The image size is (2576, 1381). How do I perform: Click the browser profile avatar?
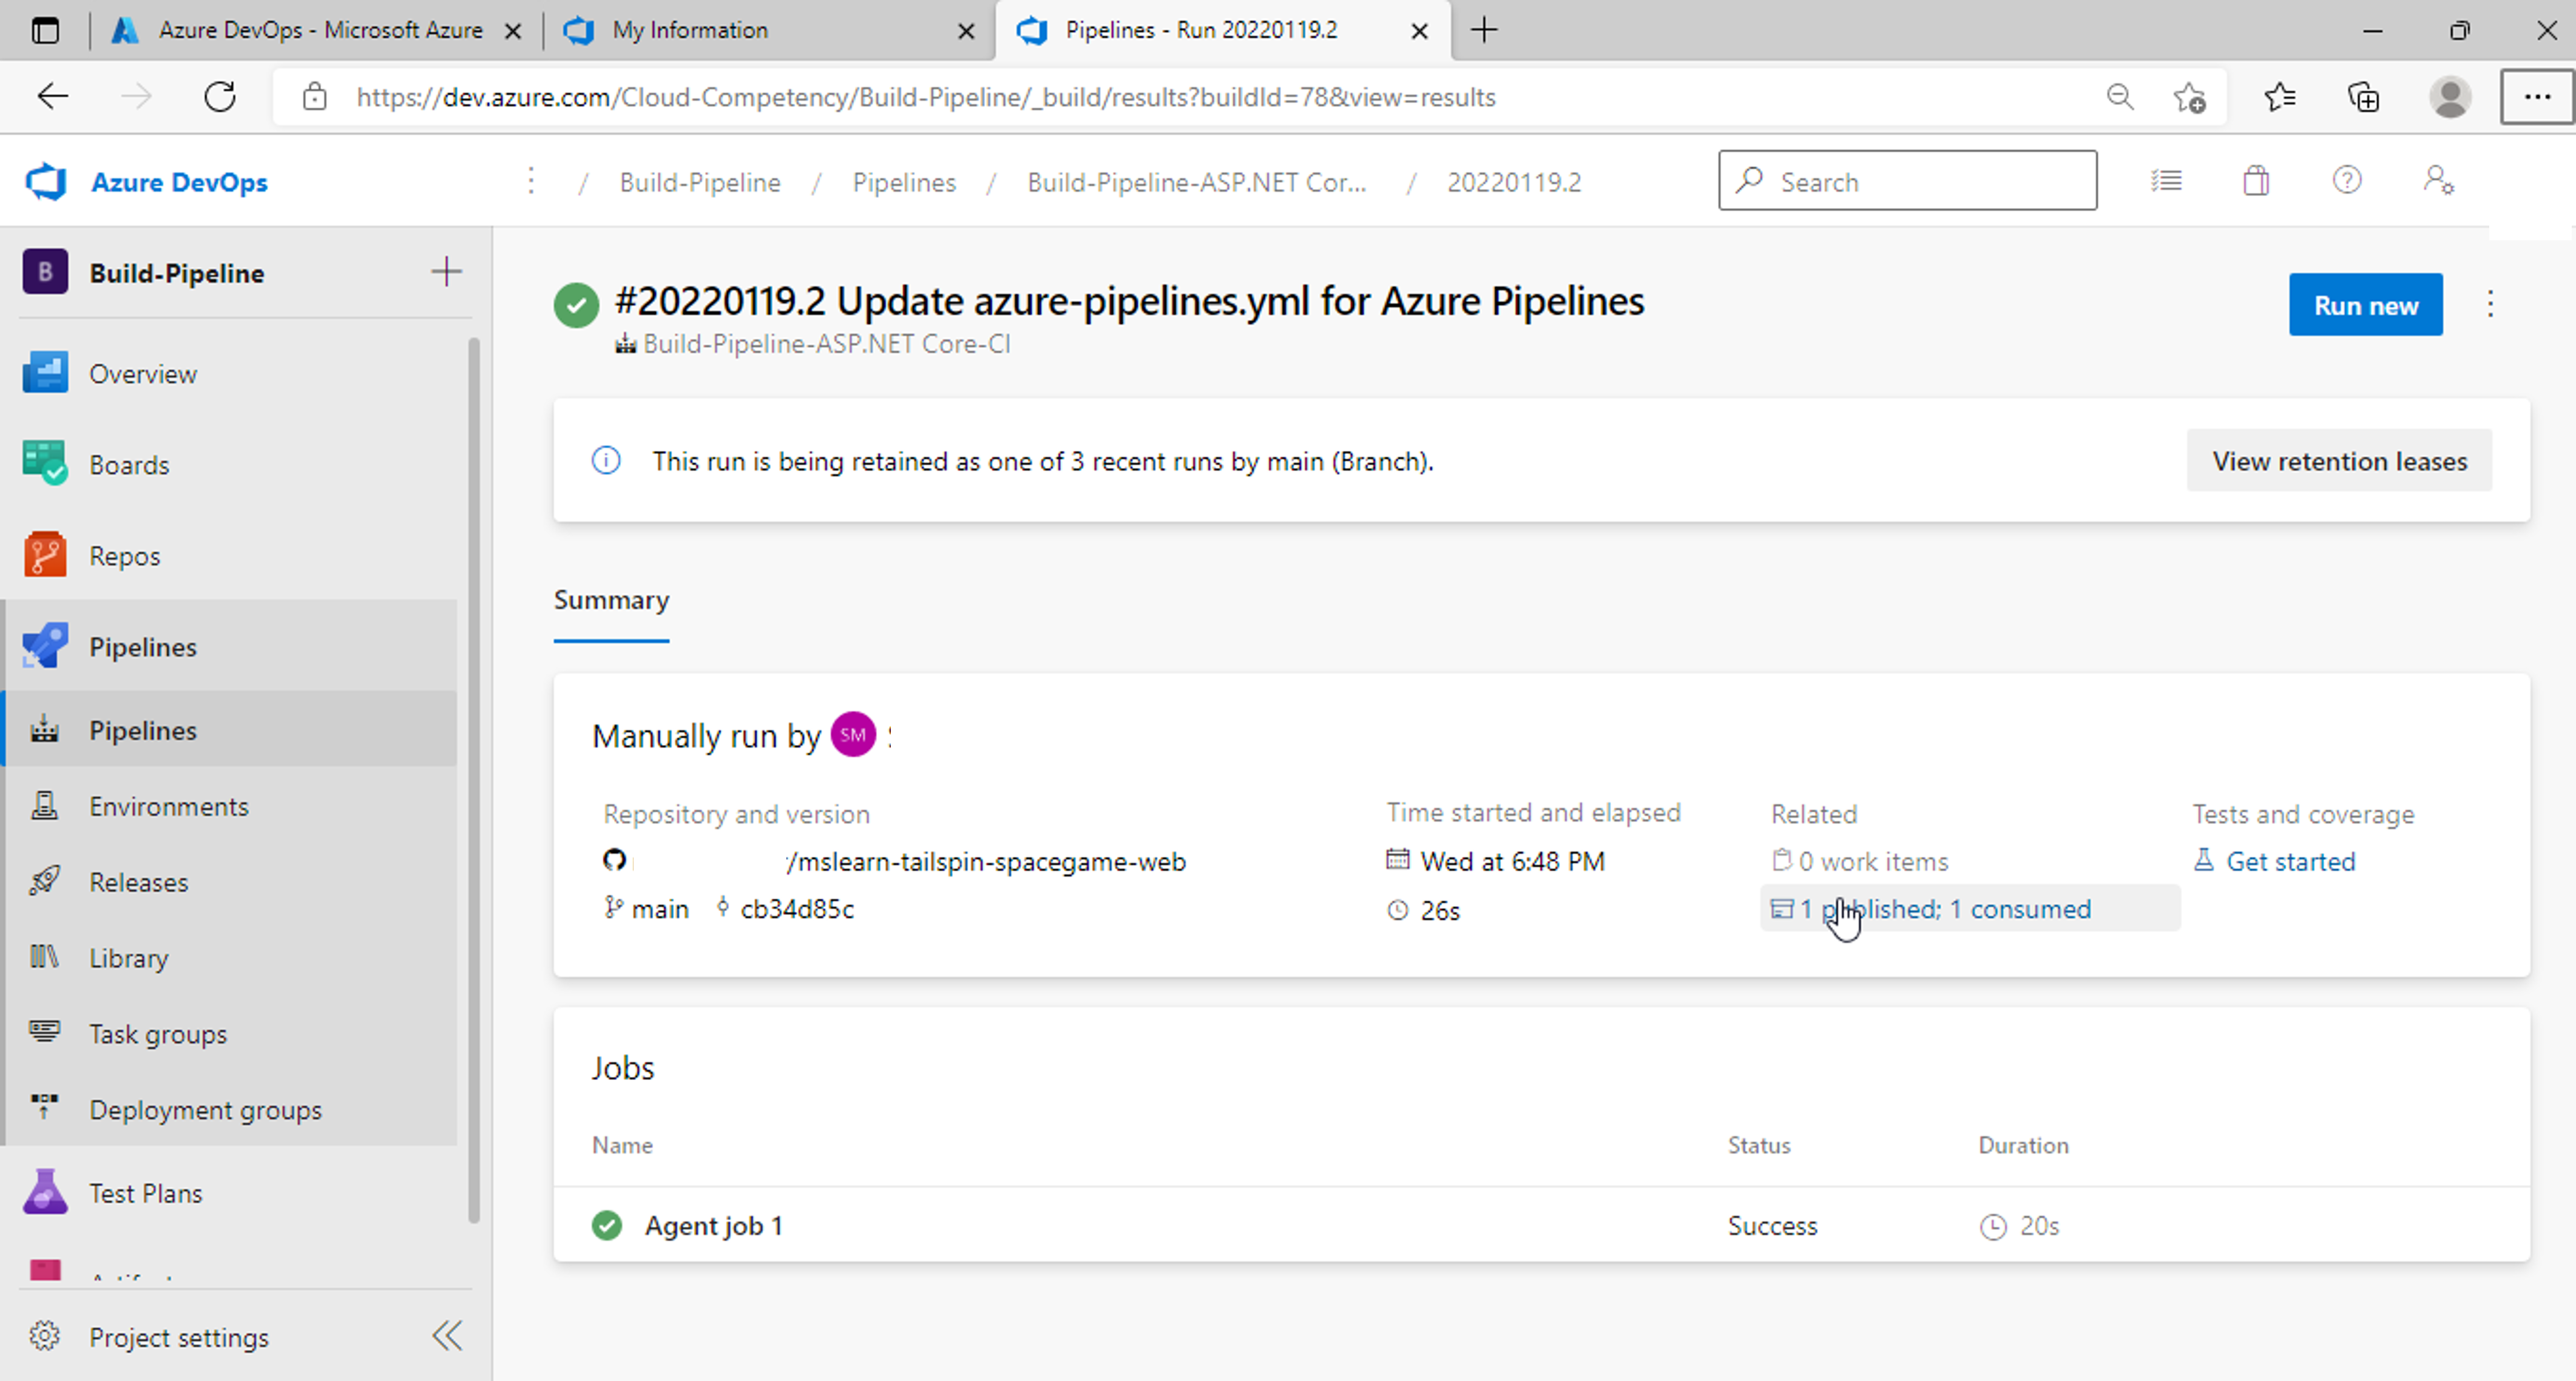click(2450, 97)
